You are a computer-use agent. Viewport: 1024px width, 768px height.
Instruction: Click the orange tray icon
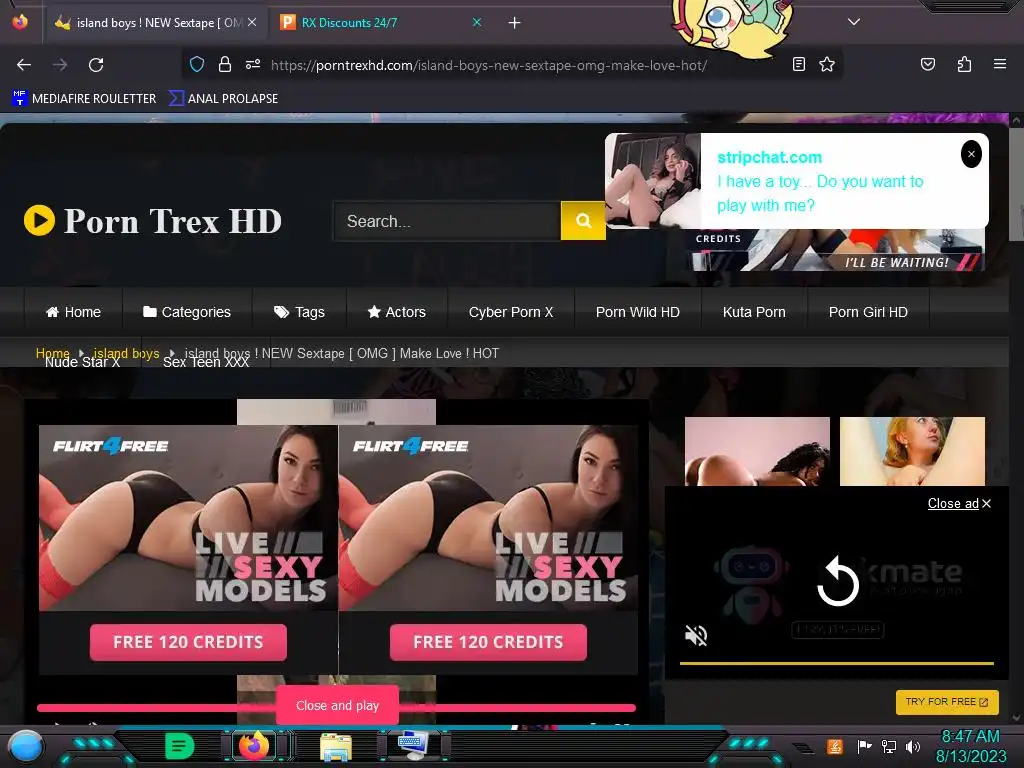(x=835, y=746)
